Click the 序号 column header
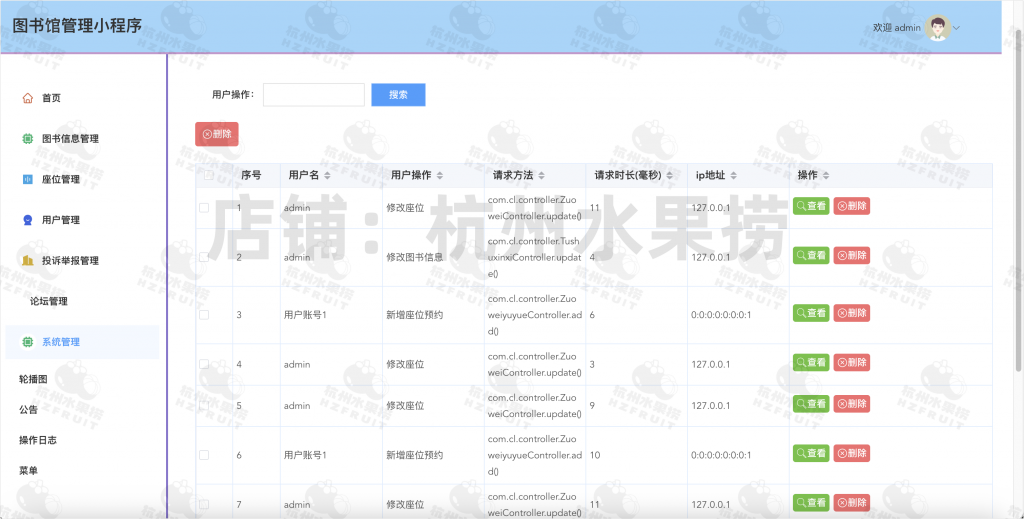1024x519 pixels. (x=251, y=176)
